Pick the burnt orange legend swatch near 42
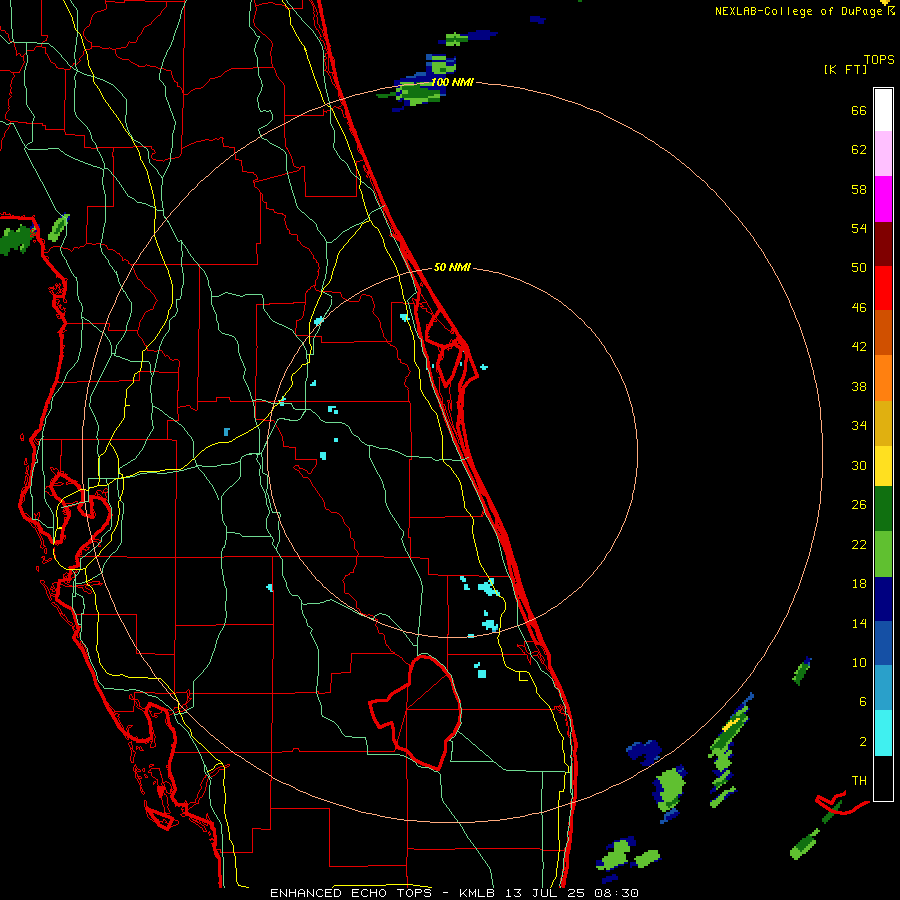900x900 pixels. click(883, 332)
